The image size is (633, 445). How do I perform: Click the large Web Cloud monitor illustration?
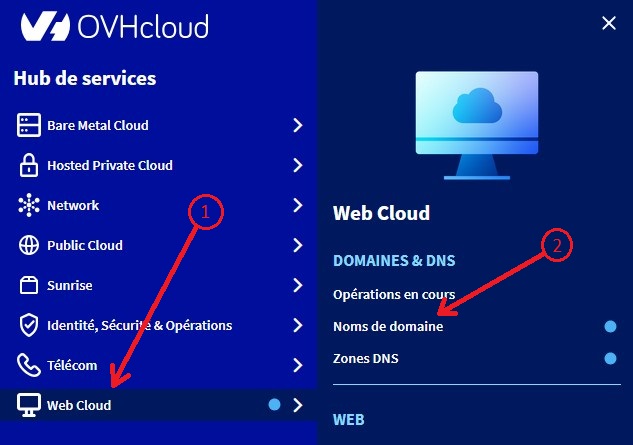[x=477, y=125]
